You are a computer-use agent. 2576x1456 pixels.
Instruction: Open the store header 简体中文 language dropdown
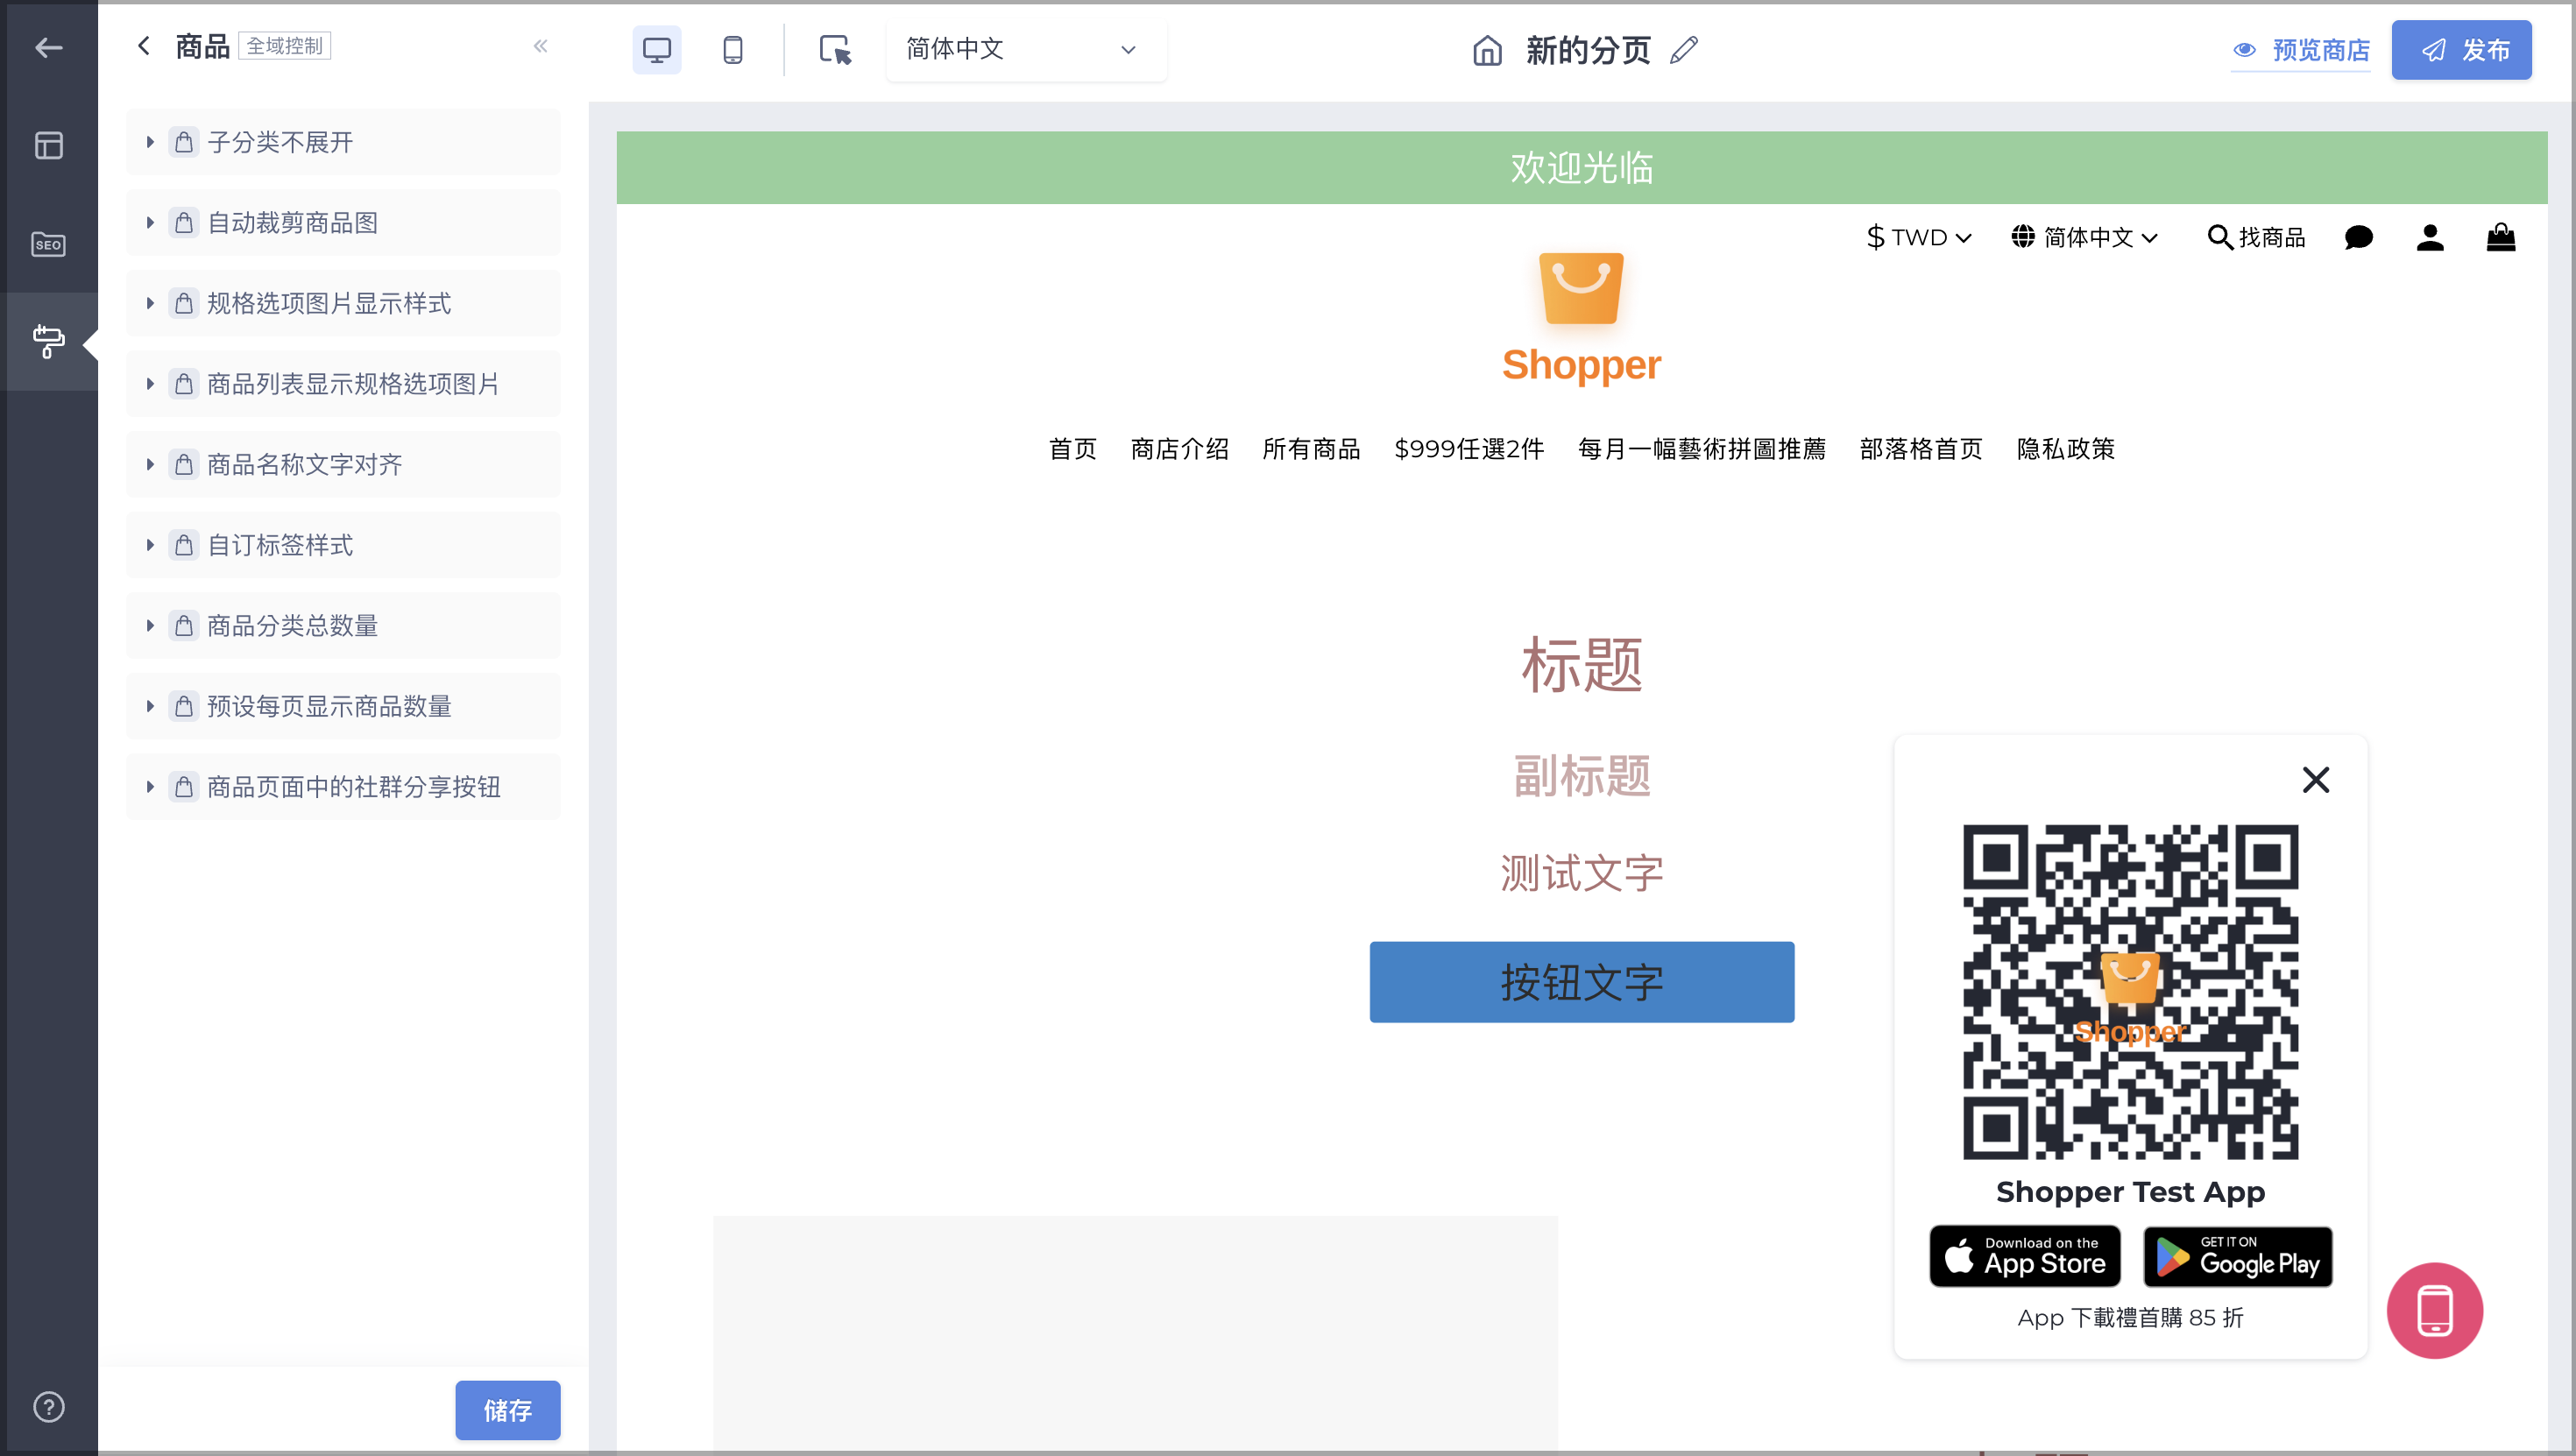coord(2085,238)
